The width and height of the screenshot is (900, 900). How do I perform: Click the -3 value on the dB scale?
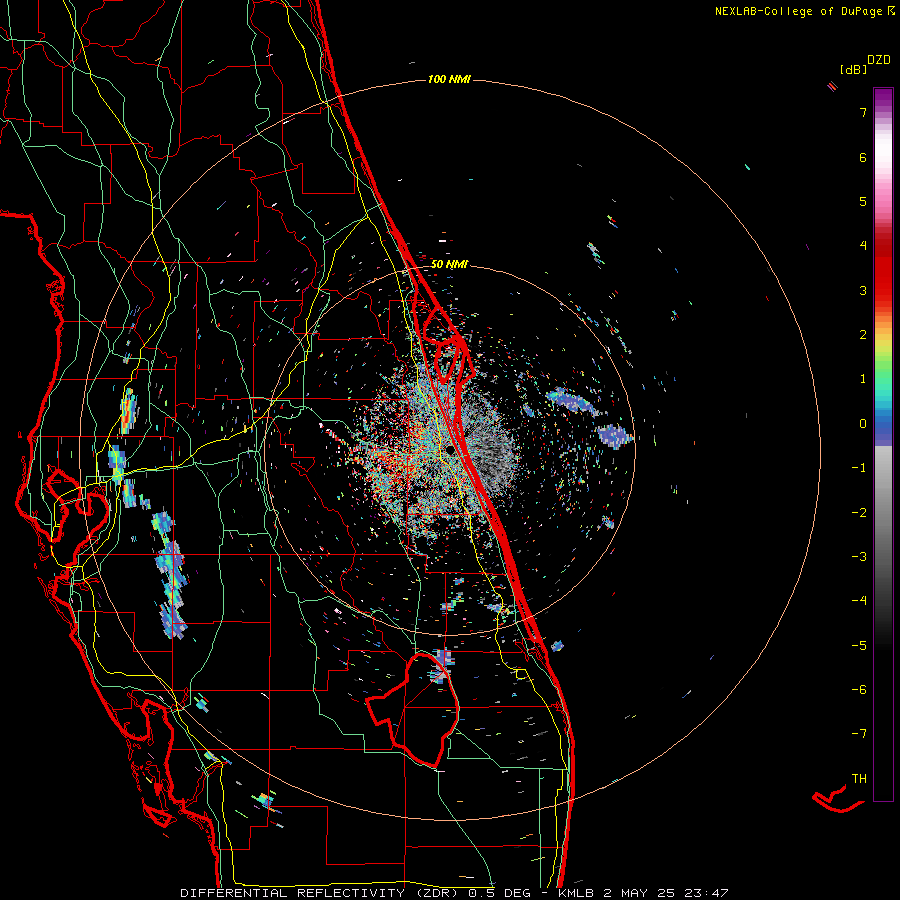click(x=859, y=557)
